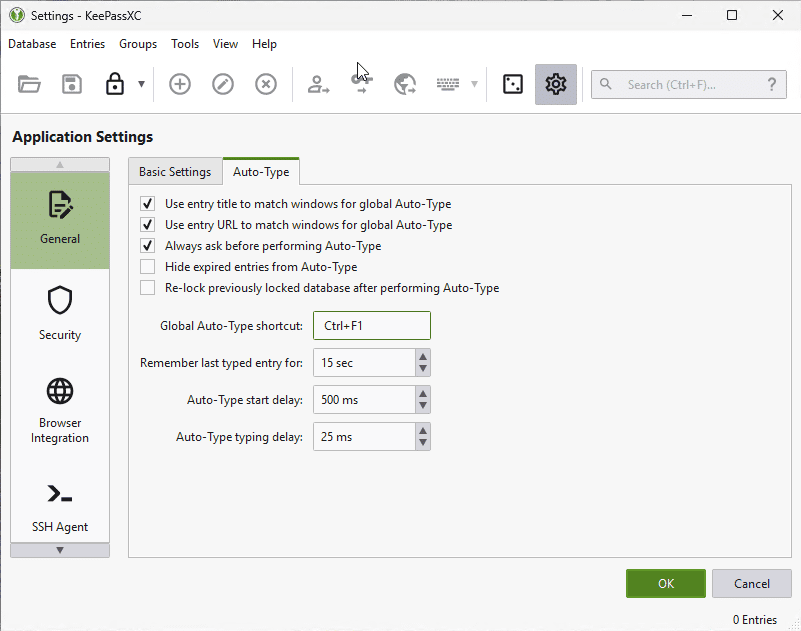Copy URL to clipboard globe icon
The image size is (801, 631).
pyautogui.click(x=405, y=84)
